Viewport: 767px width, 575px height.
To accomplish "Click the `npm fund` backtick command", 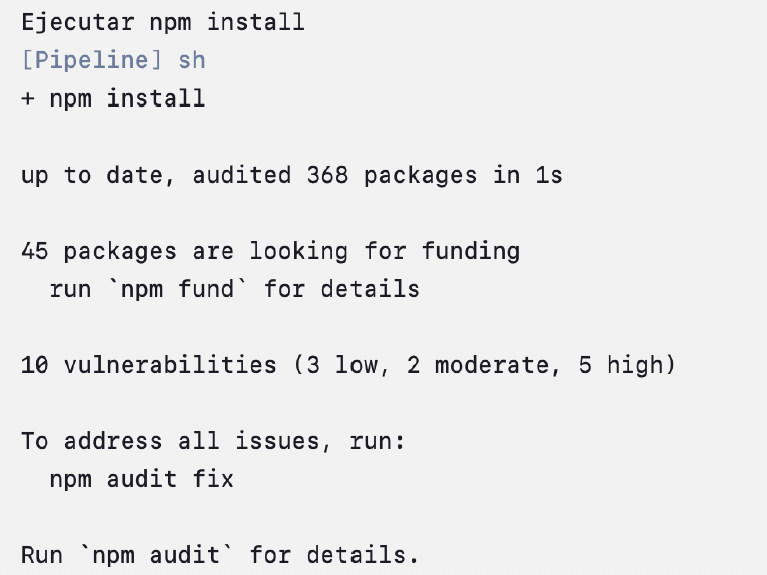I will pos(178,289).
